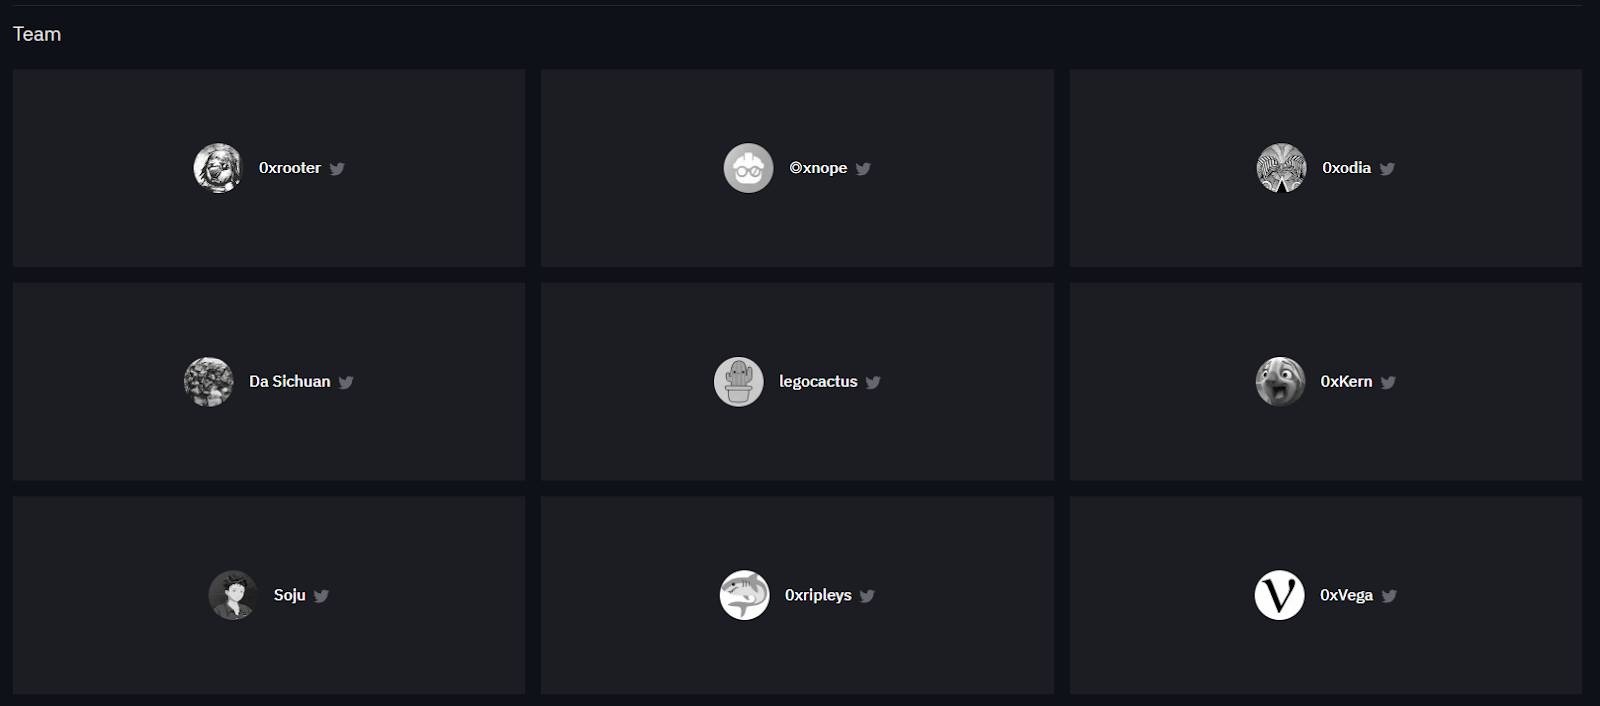Click Da Sichuan's Twitter bird icon
Image resolution: width=1600 pixels, height=706 pixels.
[346, 382]
